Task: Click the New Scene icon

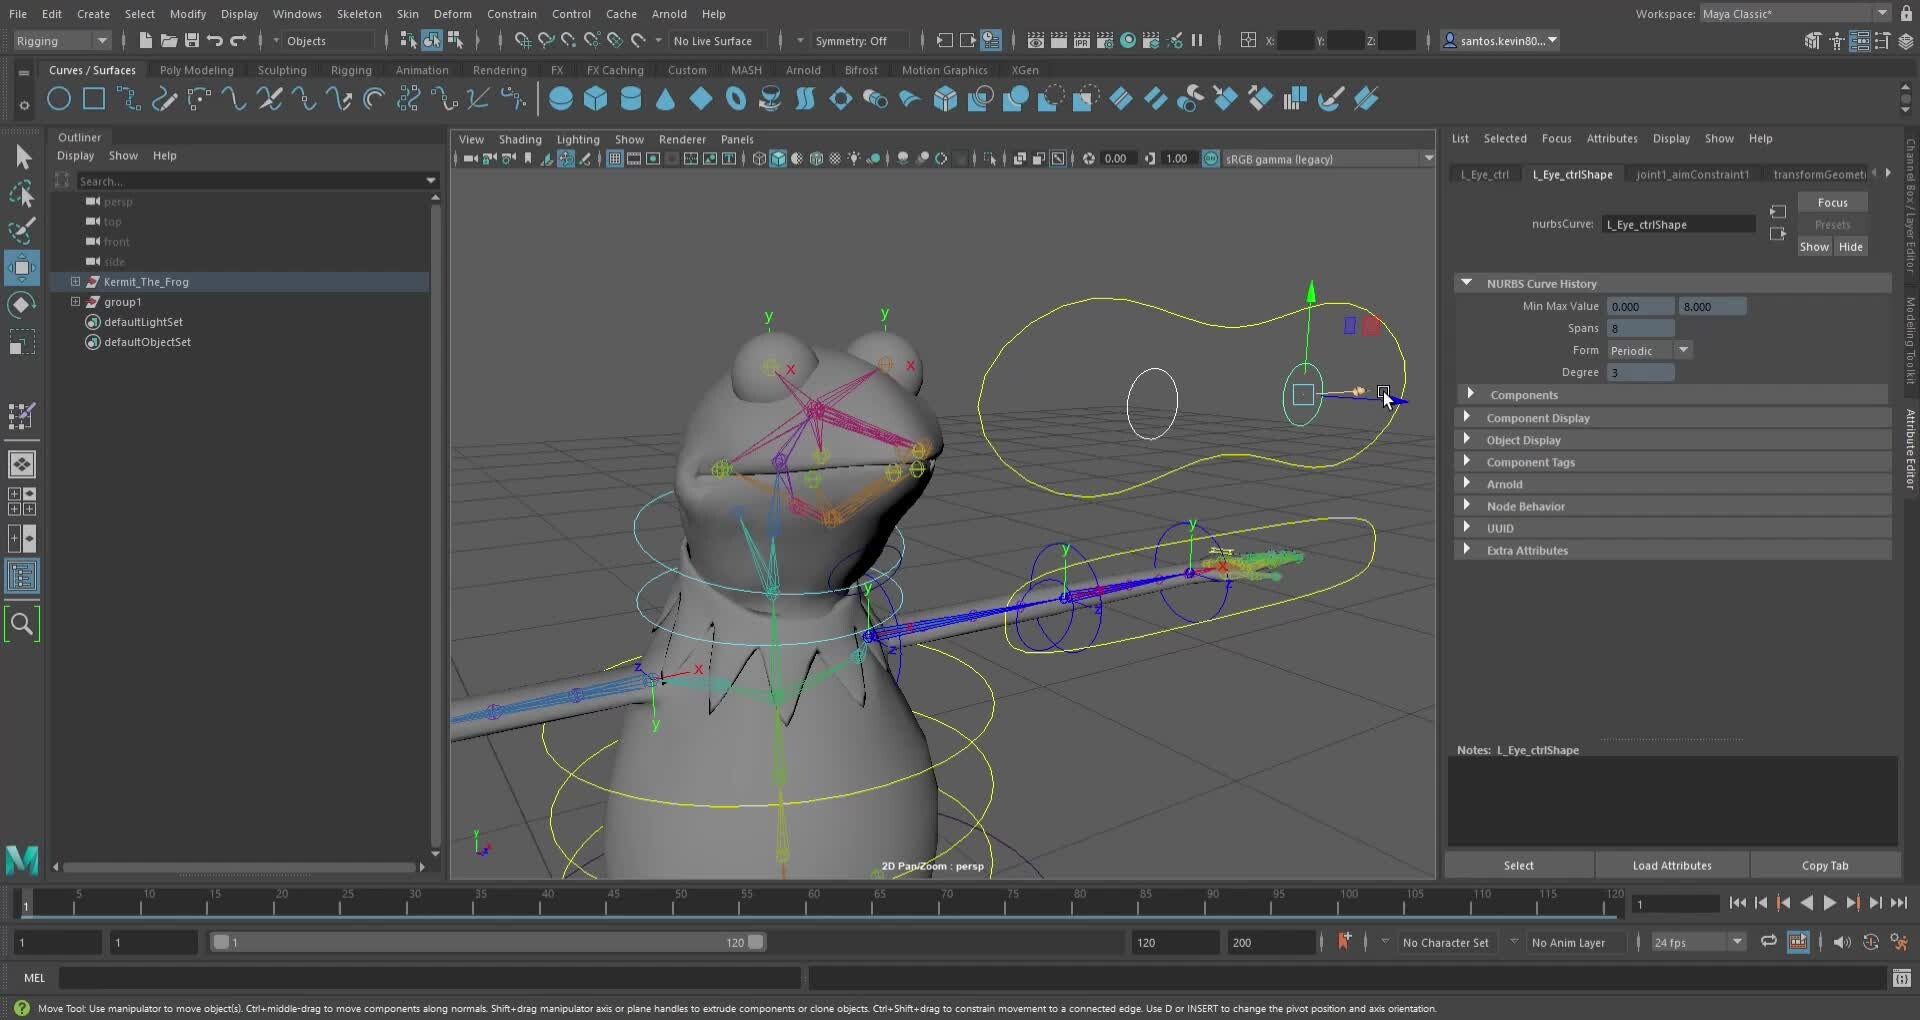Action: 146,40
